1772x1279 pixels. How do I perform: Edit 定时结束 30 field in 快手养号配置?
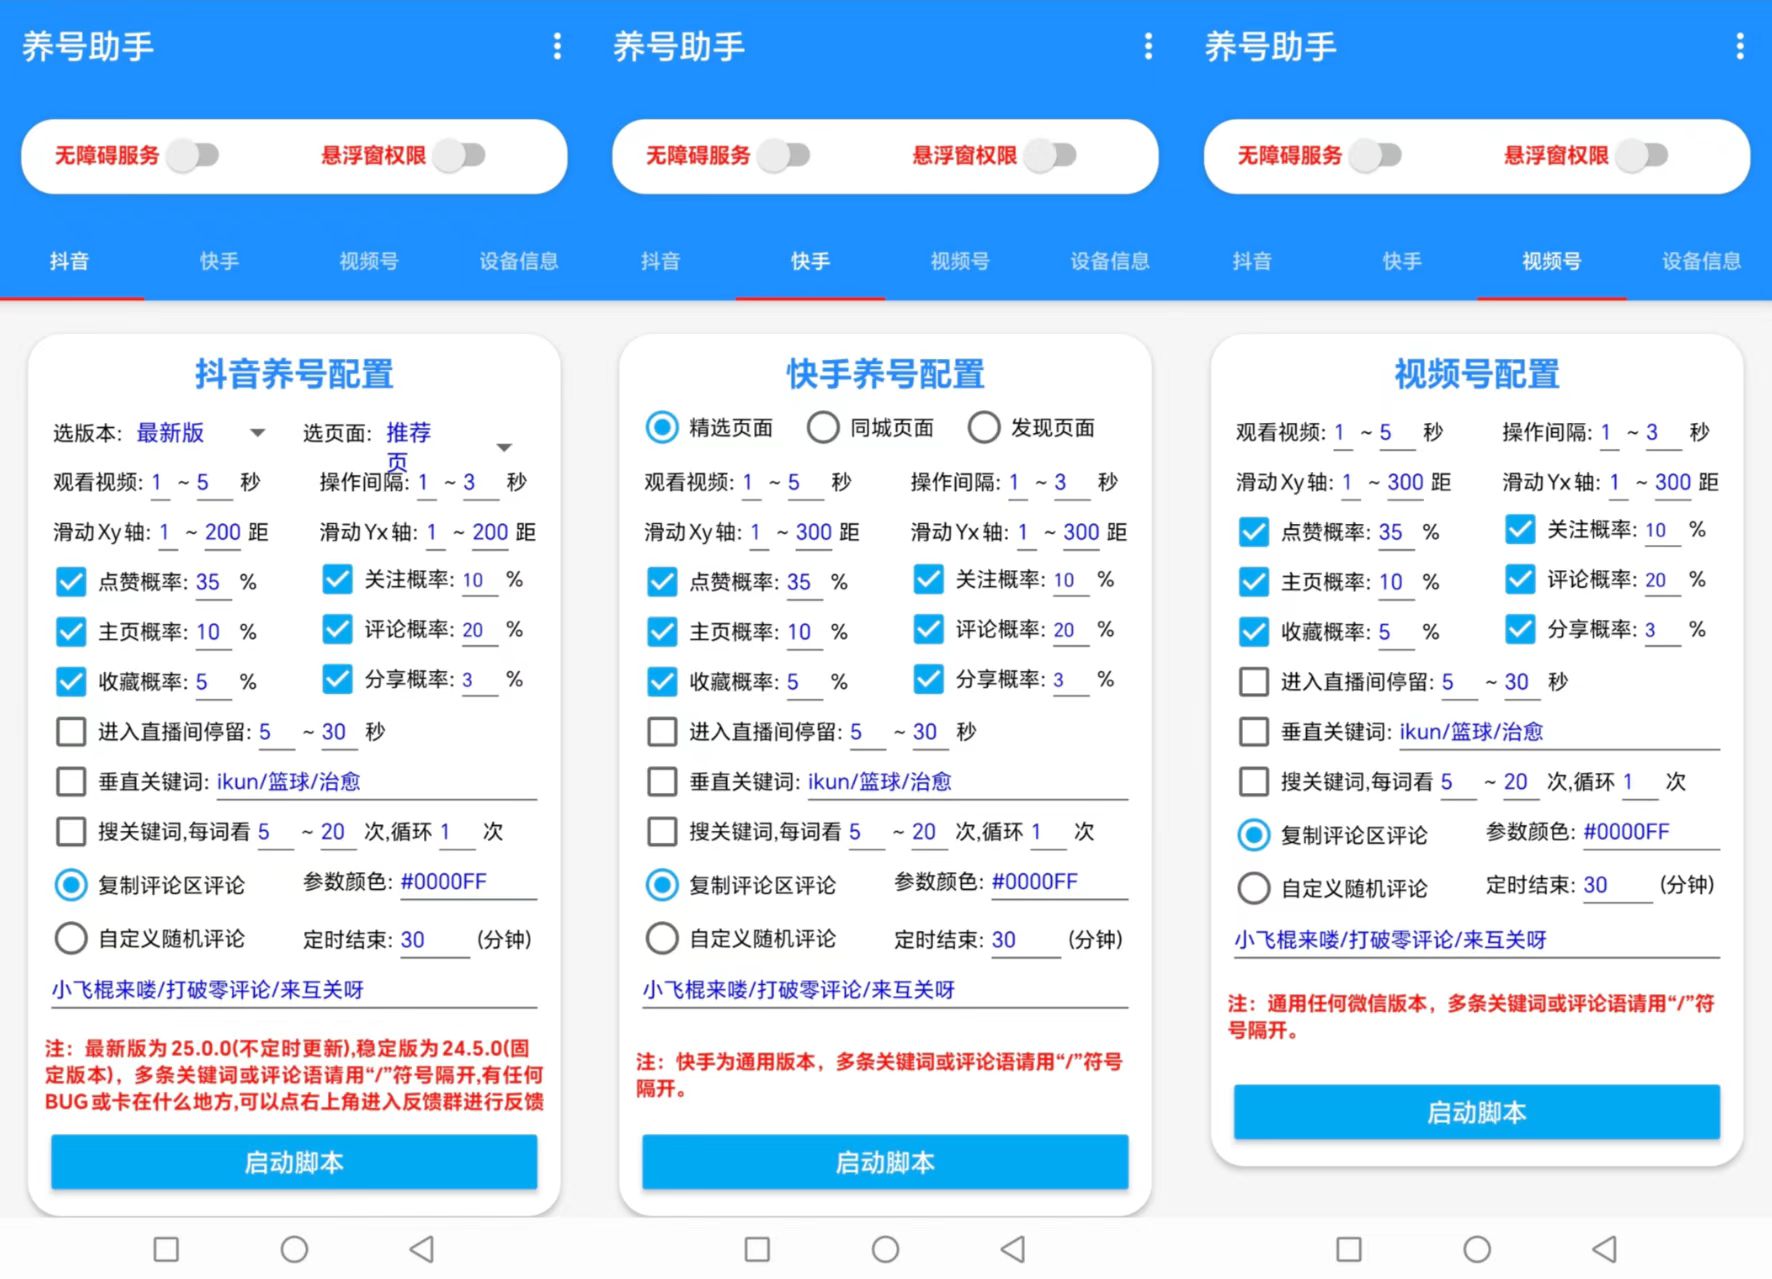[1025, 940]
